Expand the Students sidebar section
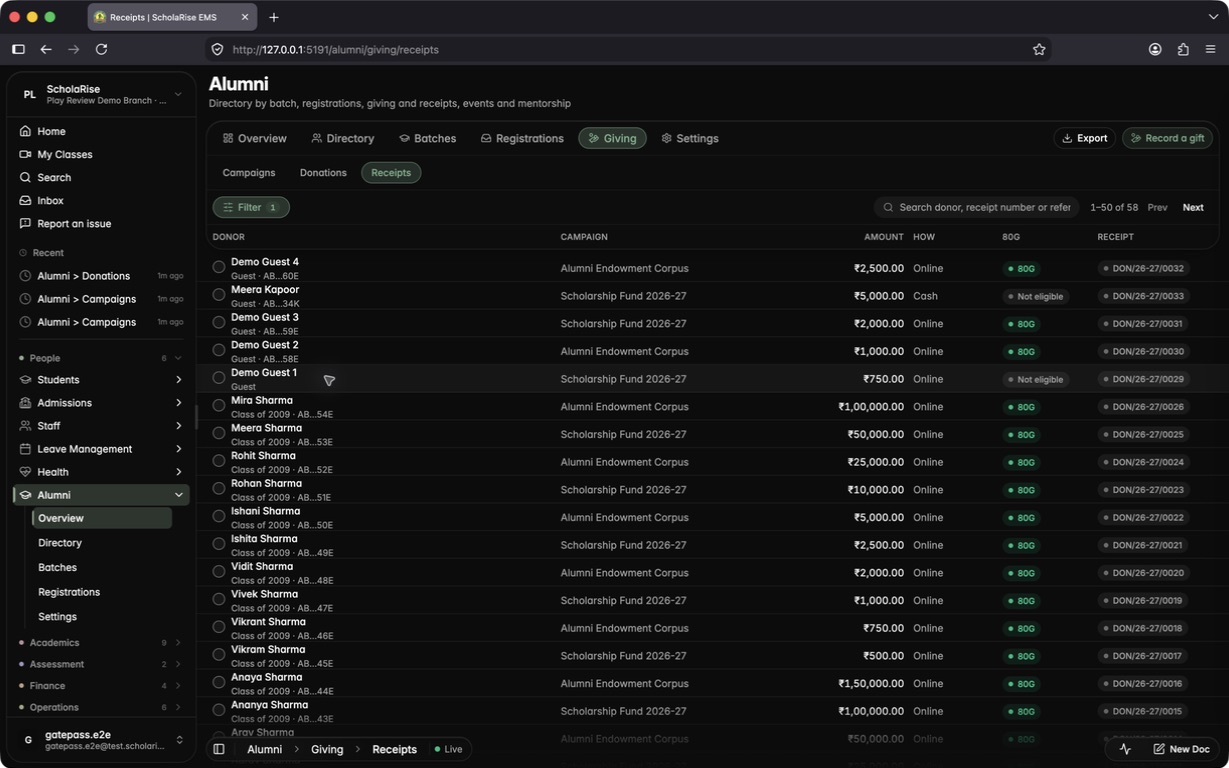The height and width of the screenshot is (768, 1229). tap(179, 380)
